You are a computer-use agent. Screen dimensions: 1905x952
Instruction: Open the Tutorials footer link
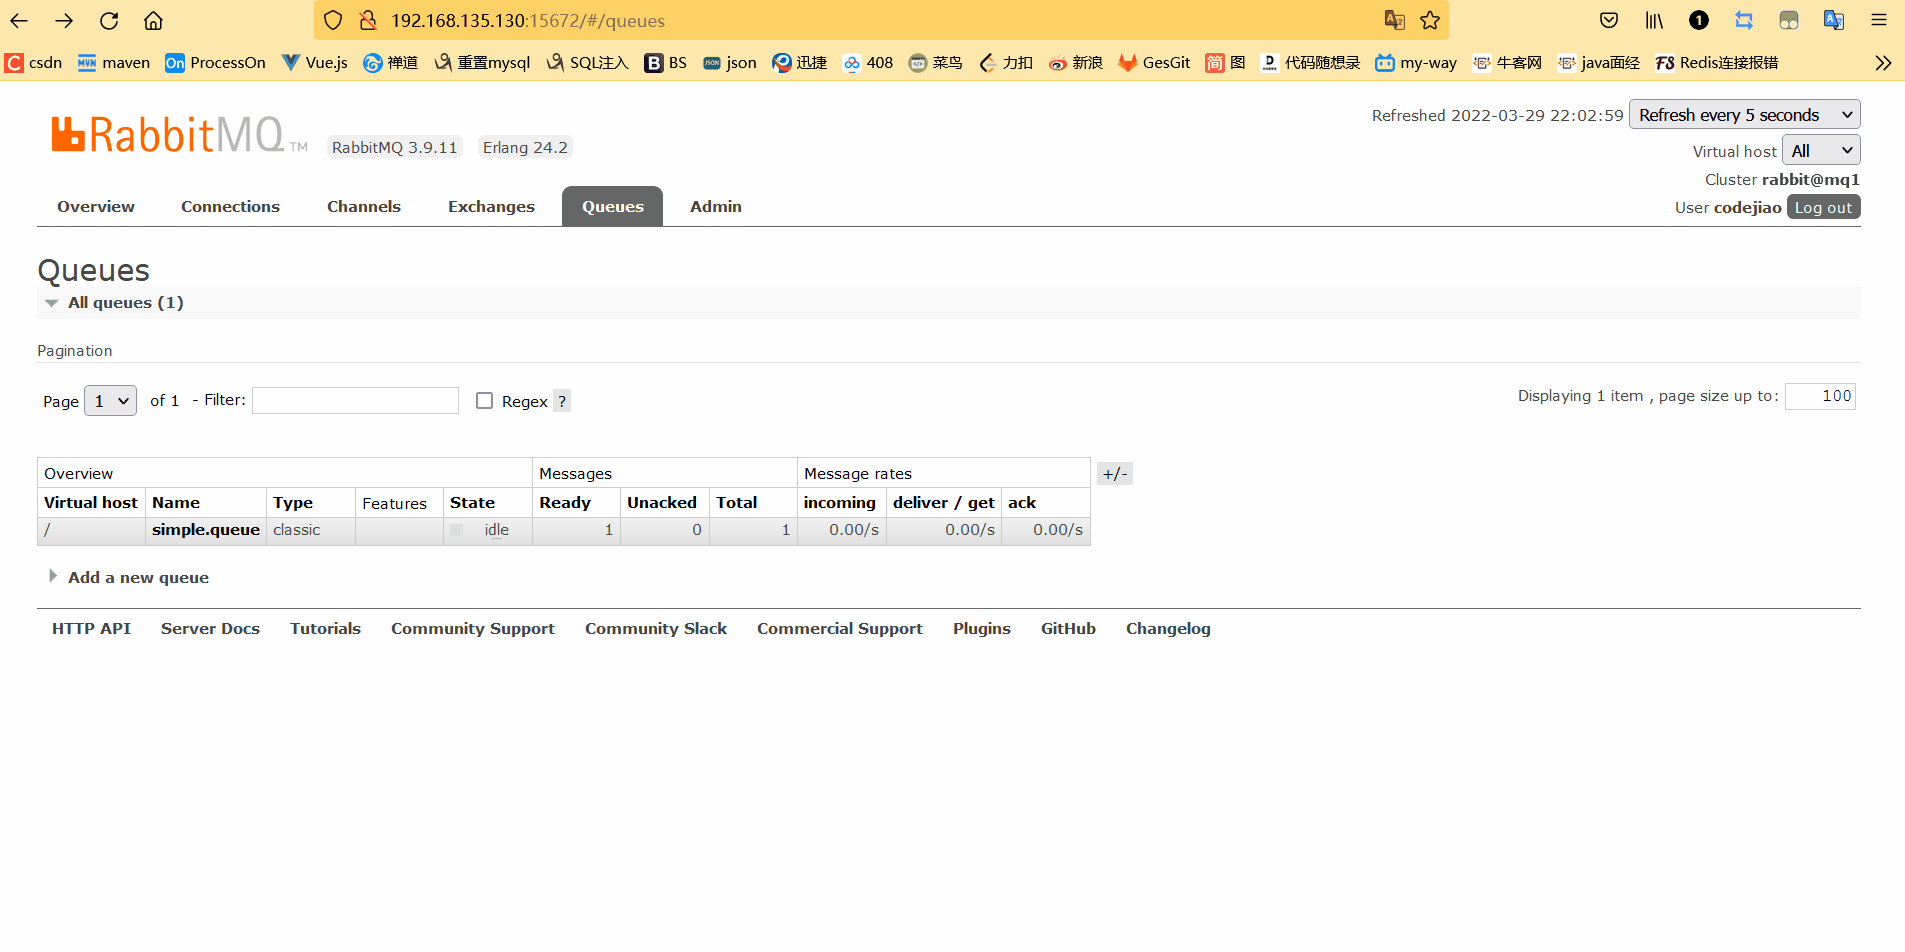click(325, 629)
